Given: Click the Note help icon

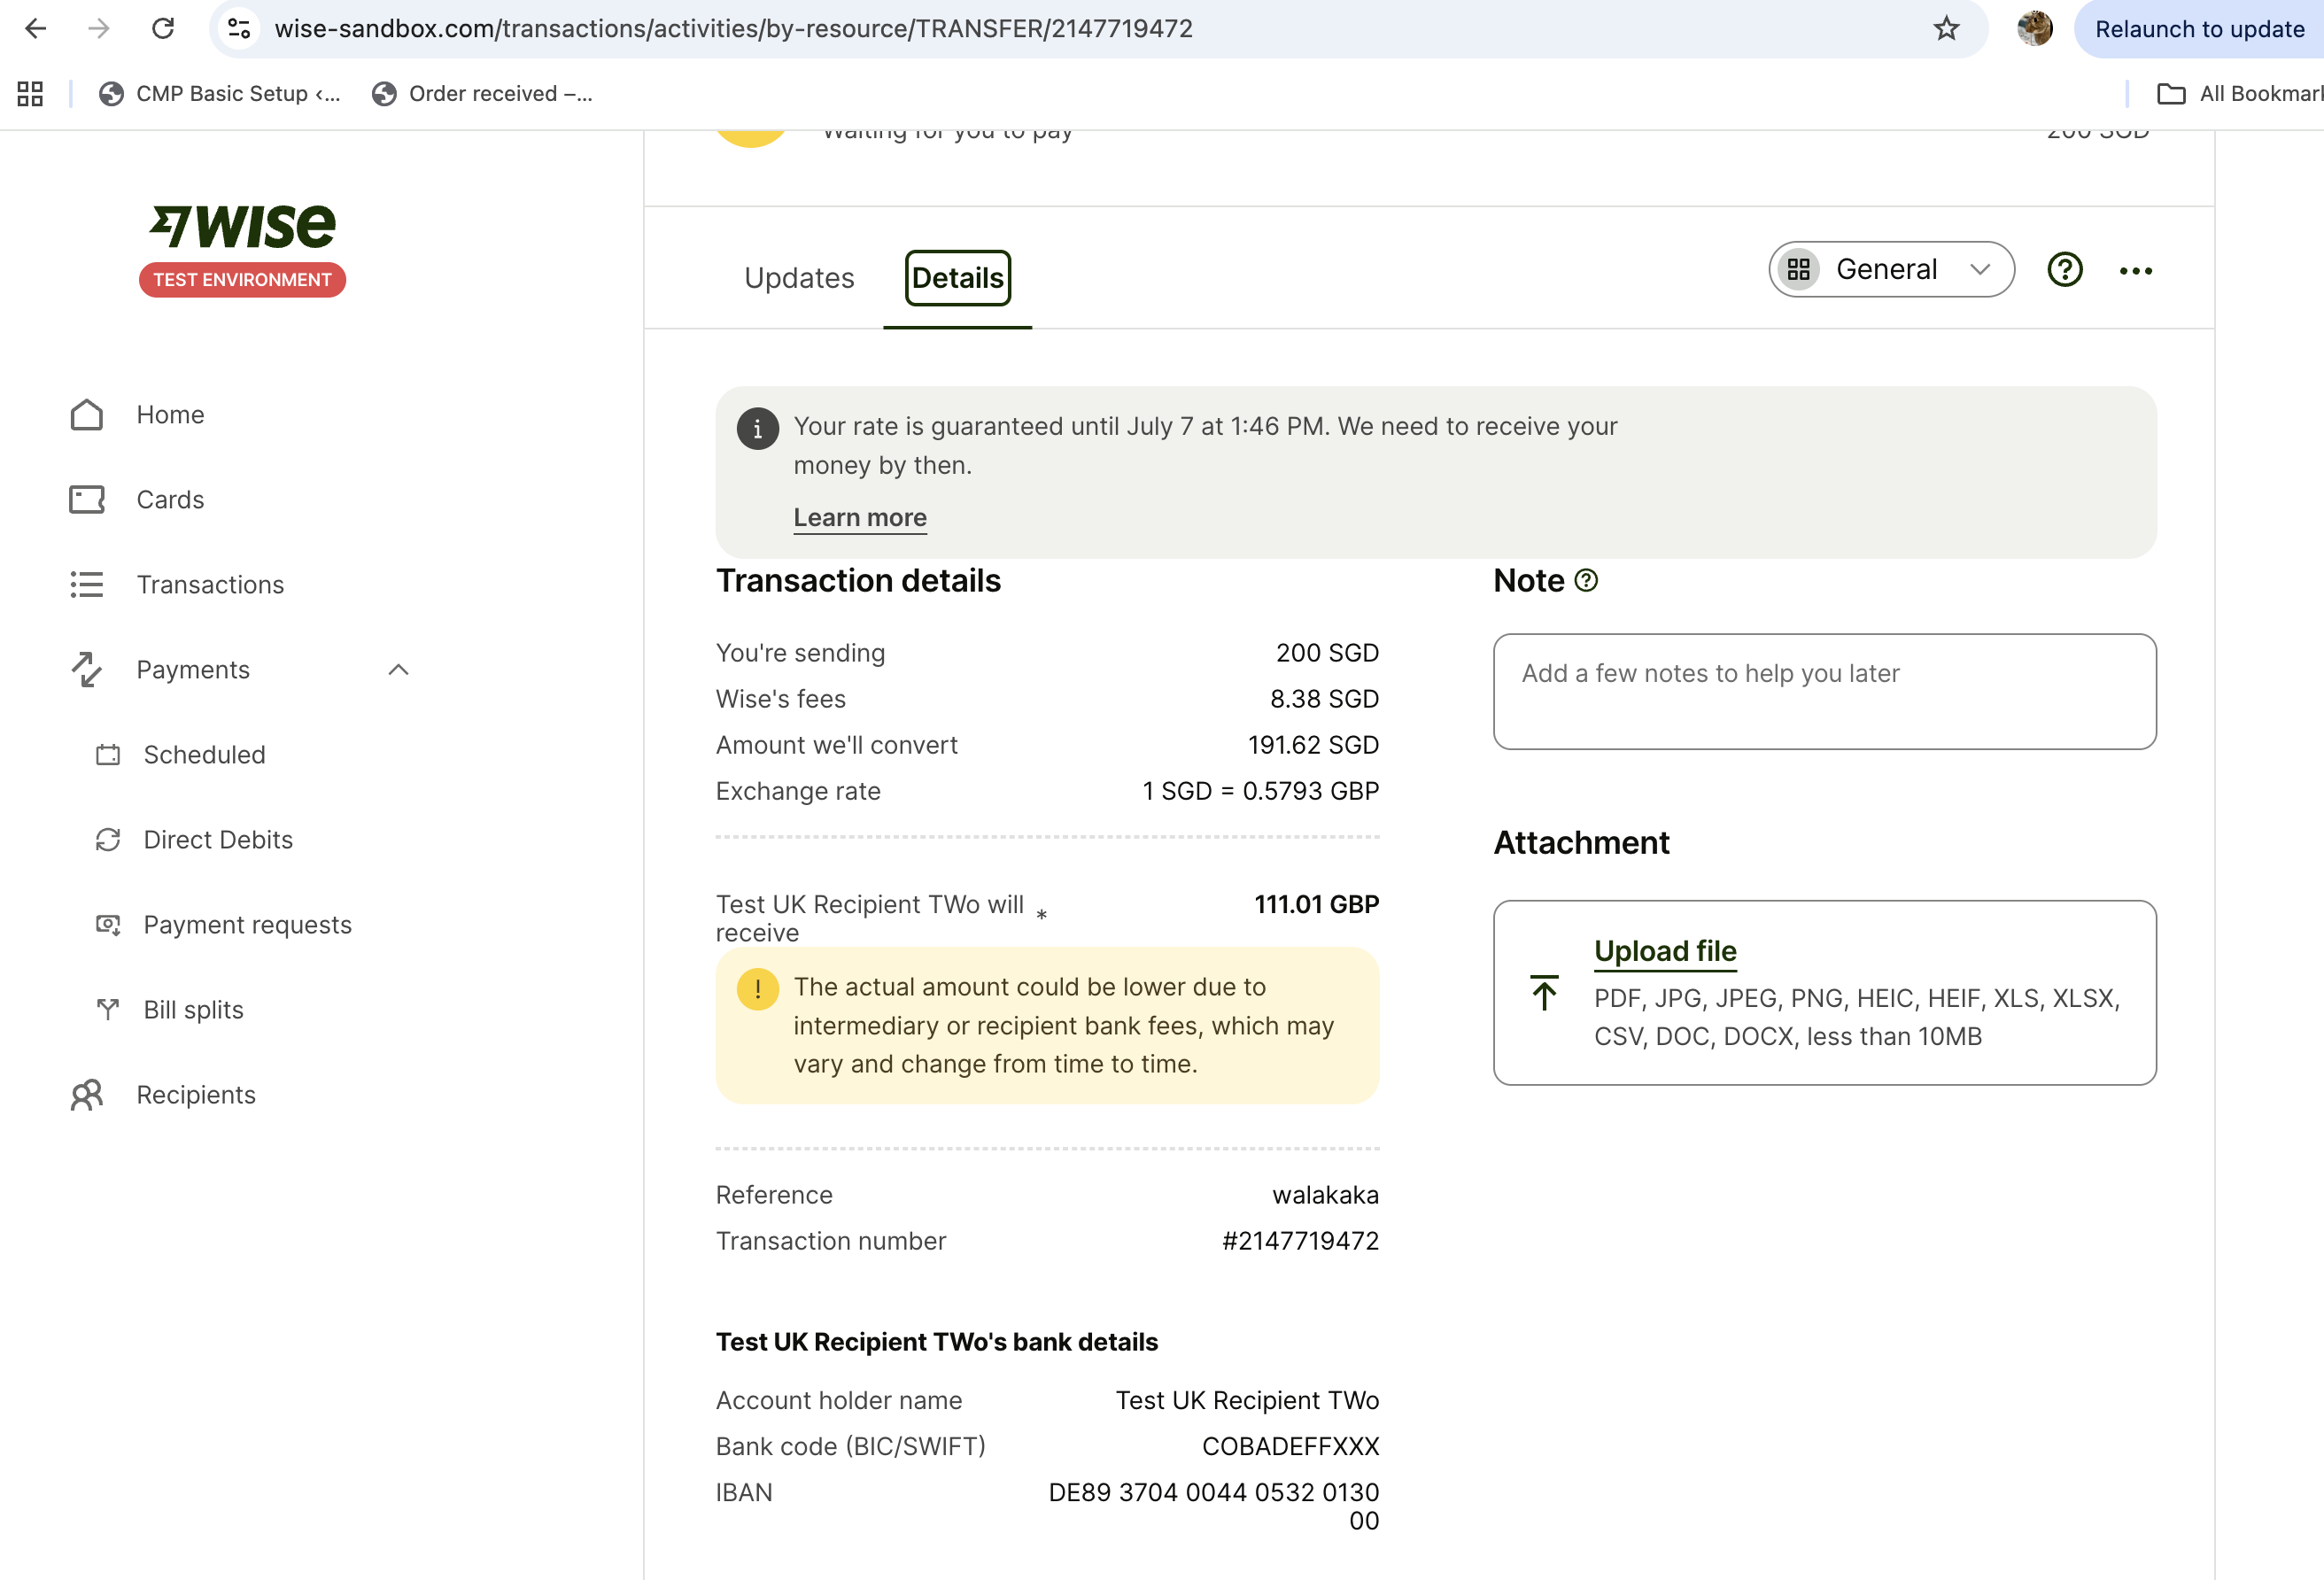Looking at the screenshot, I should coord(1586,580).
